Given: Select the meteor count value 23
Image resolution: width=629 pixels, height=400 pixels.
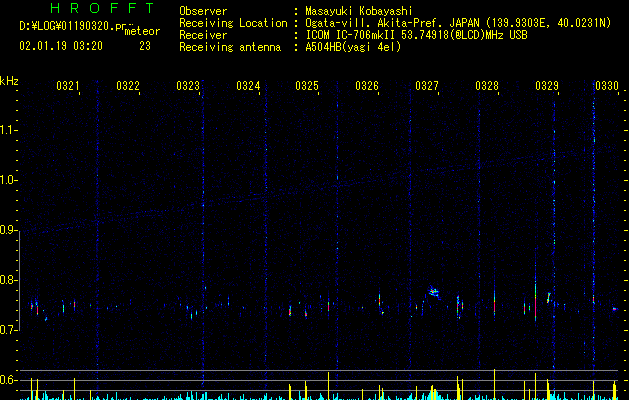Looking at the screenshot, I should point(145,46).
